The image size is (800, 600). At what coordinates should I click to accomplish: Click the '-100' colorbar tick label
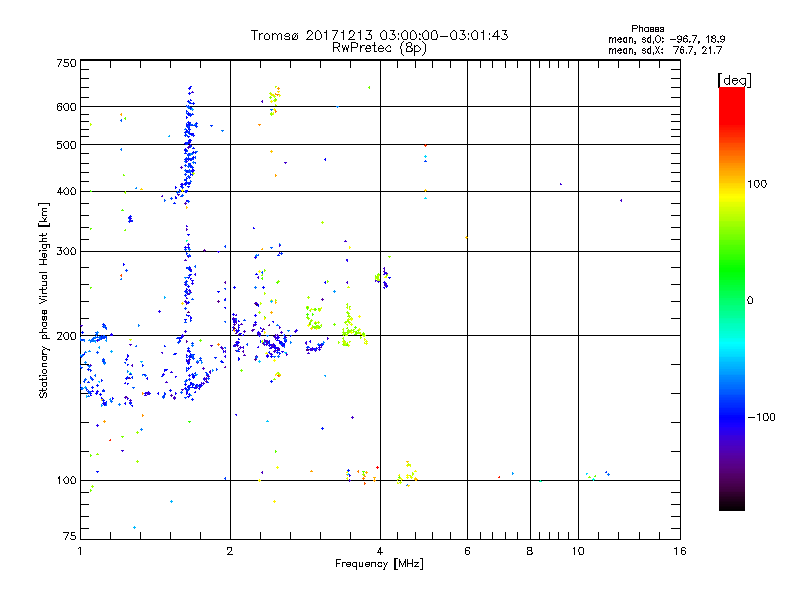pos(762,417)
